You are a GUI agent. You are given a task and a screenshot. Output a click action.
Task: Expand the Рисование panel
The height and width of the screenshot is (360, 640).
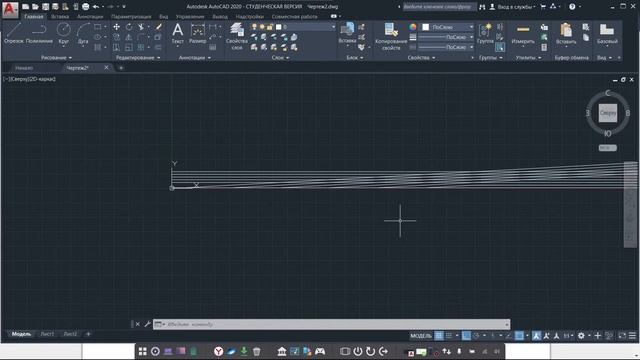56,58
